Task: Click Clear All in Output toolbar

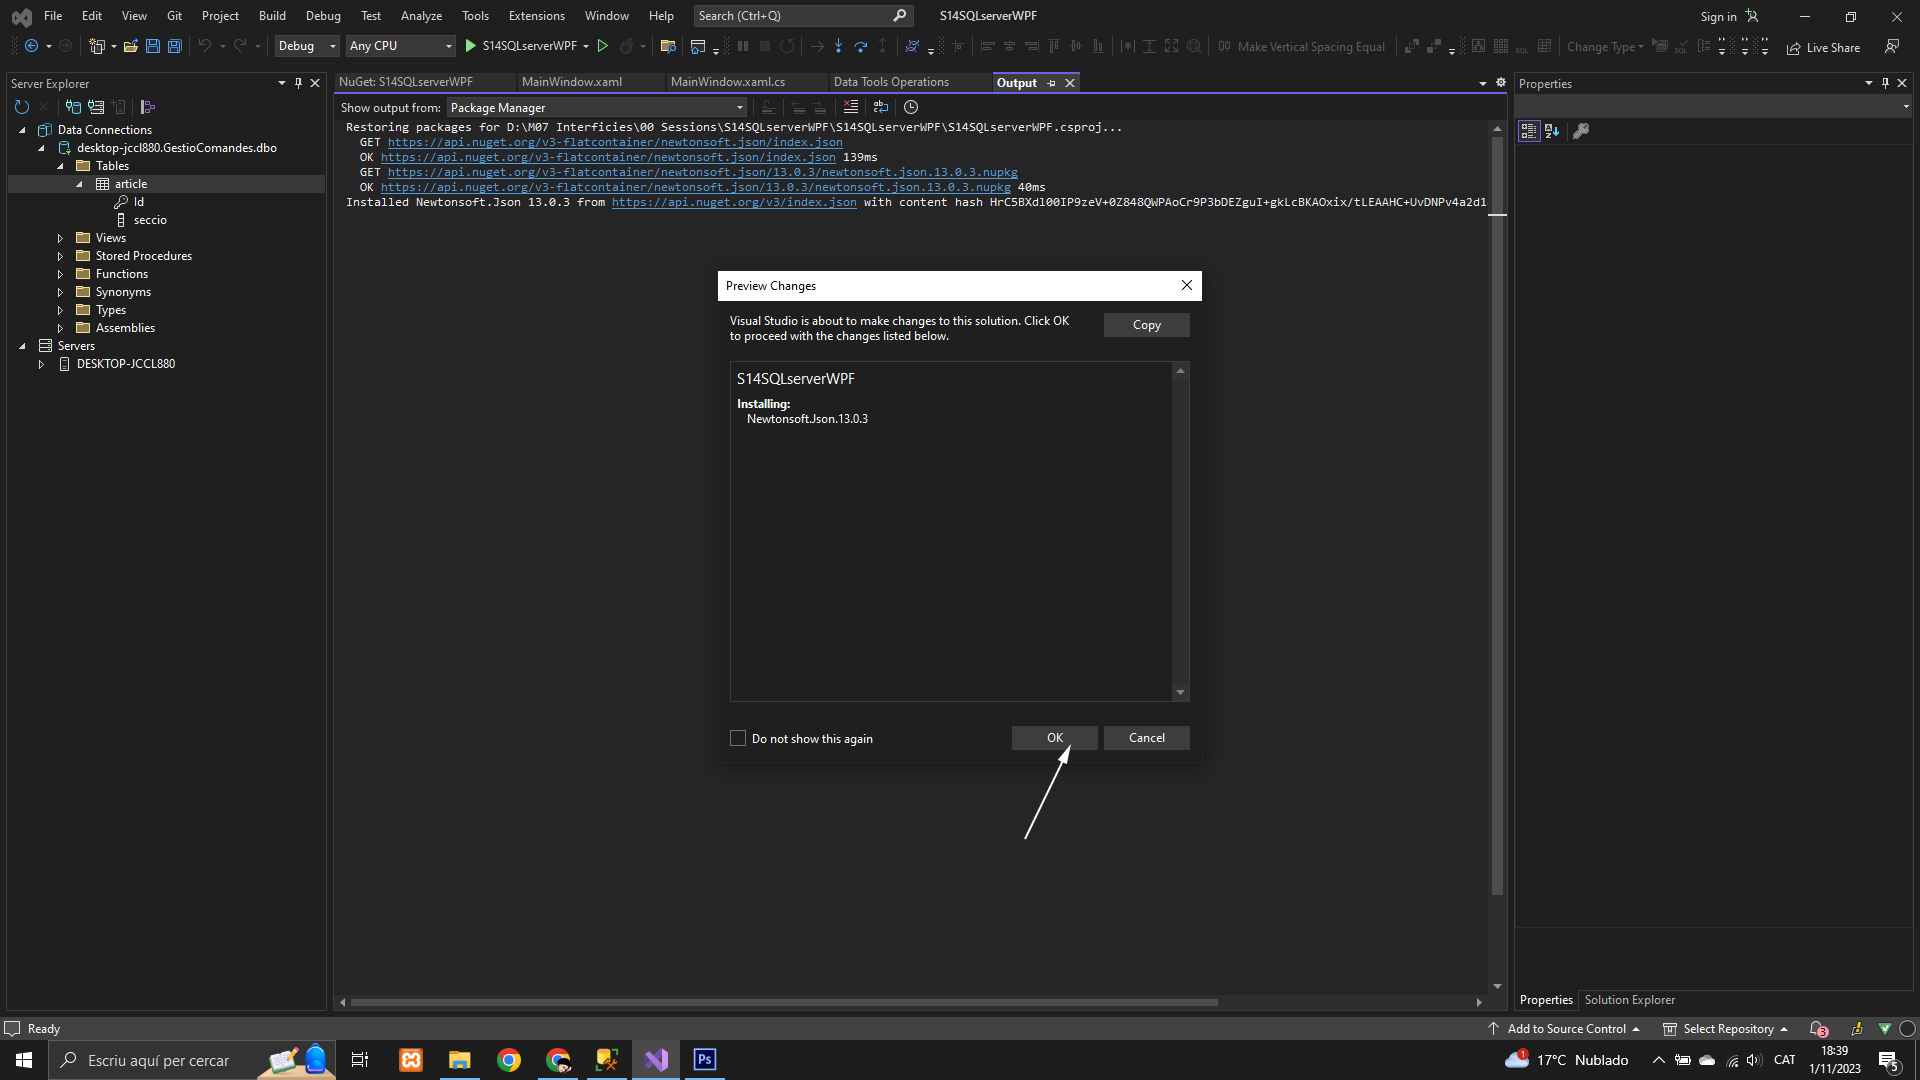Action: pyautogui.click(x=851, y=107)
